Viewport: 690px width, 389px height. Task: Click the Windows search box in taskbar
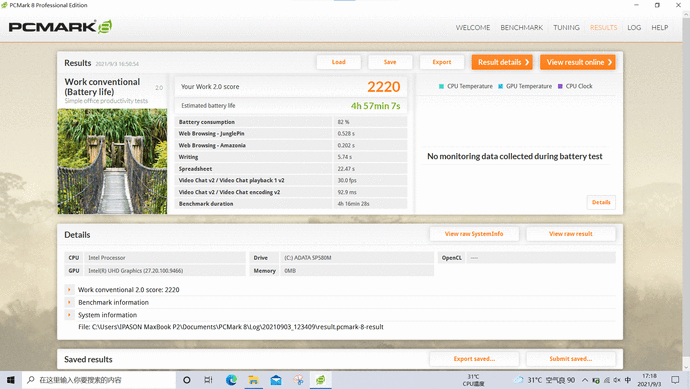pos(99,380)
